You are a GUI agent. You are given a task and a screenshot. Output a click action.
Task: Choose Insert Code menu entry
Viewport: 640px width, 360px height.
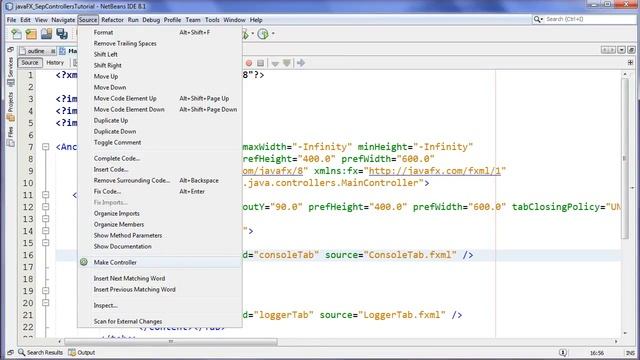coord(160,169)
